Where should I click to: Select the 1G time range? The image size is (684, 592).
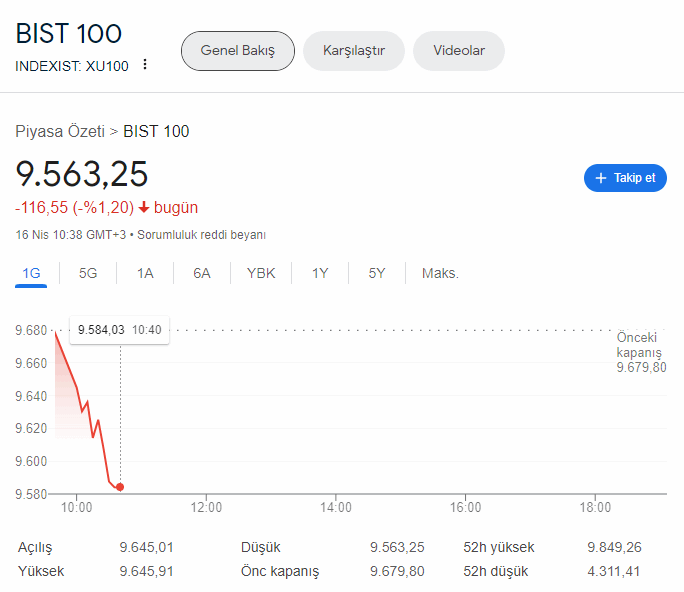click(31, 273)
